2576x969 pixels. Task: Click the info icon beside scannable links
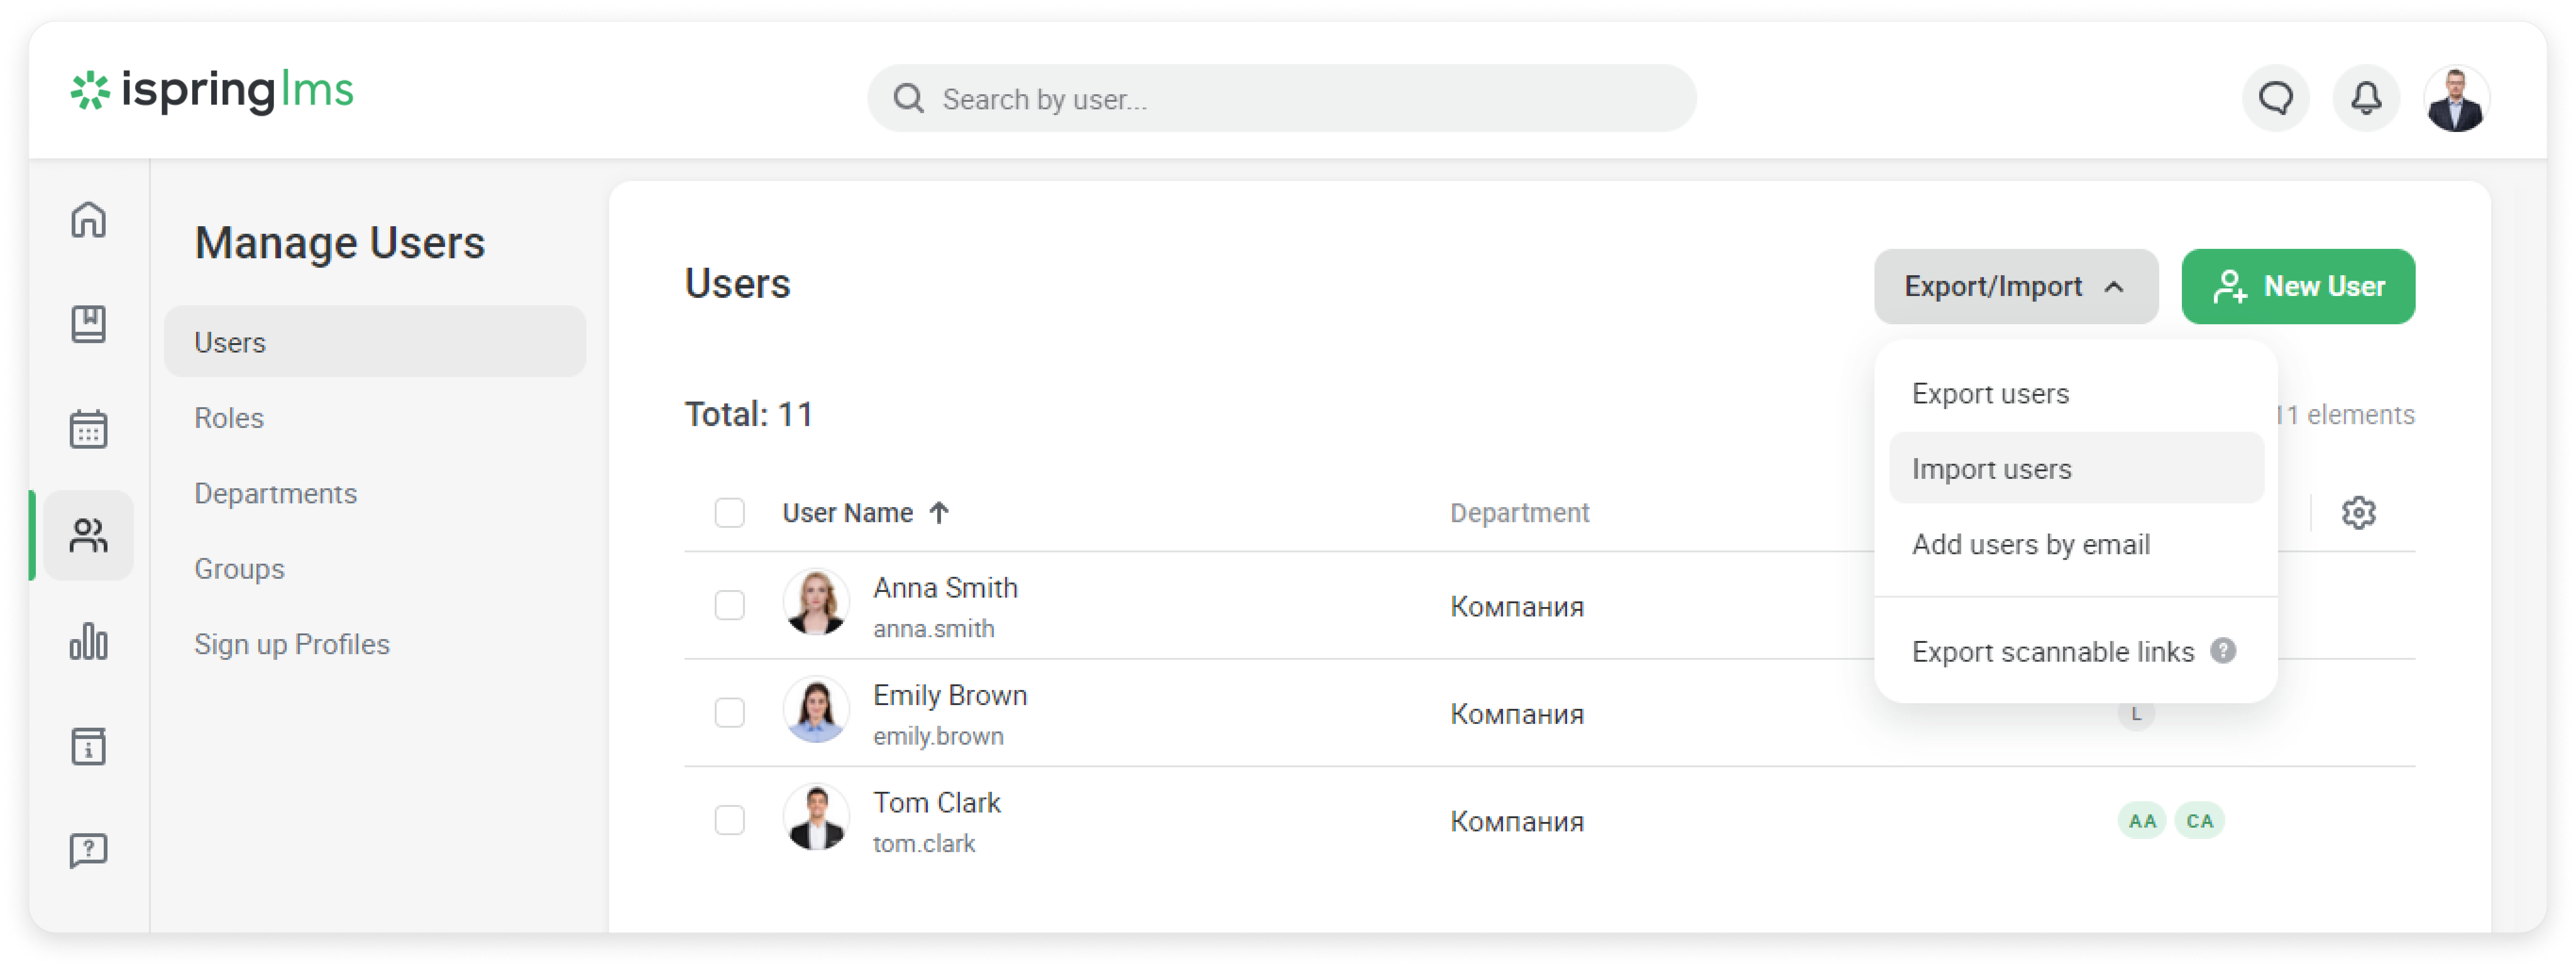[x=2222, y=651]
